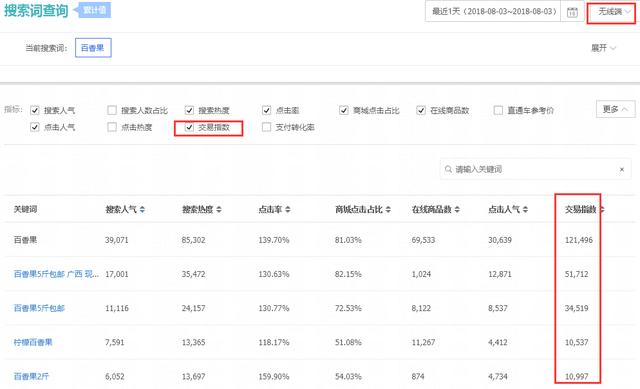Clear the keyword search with the x icon

coord(622,169)
